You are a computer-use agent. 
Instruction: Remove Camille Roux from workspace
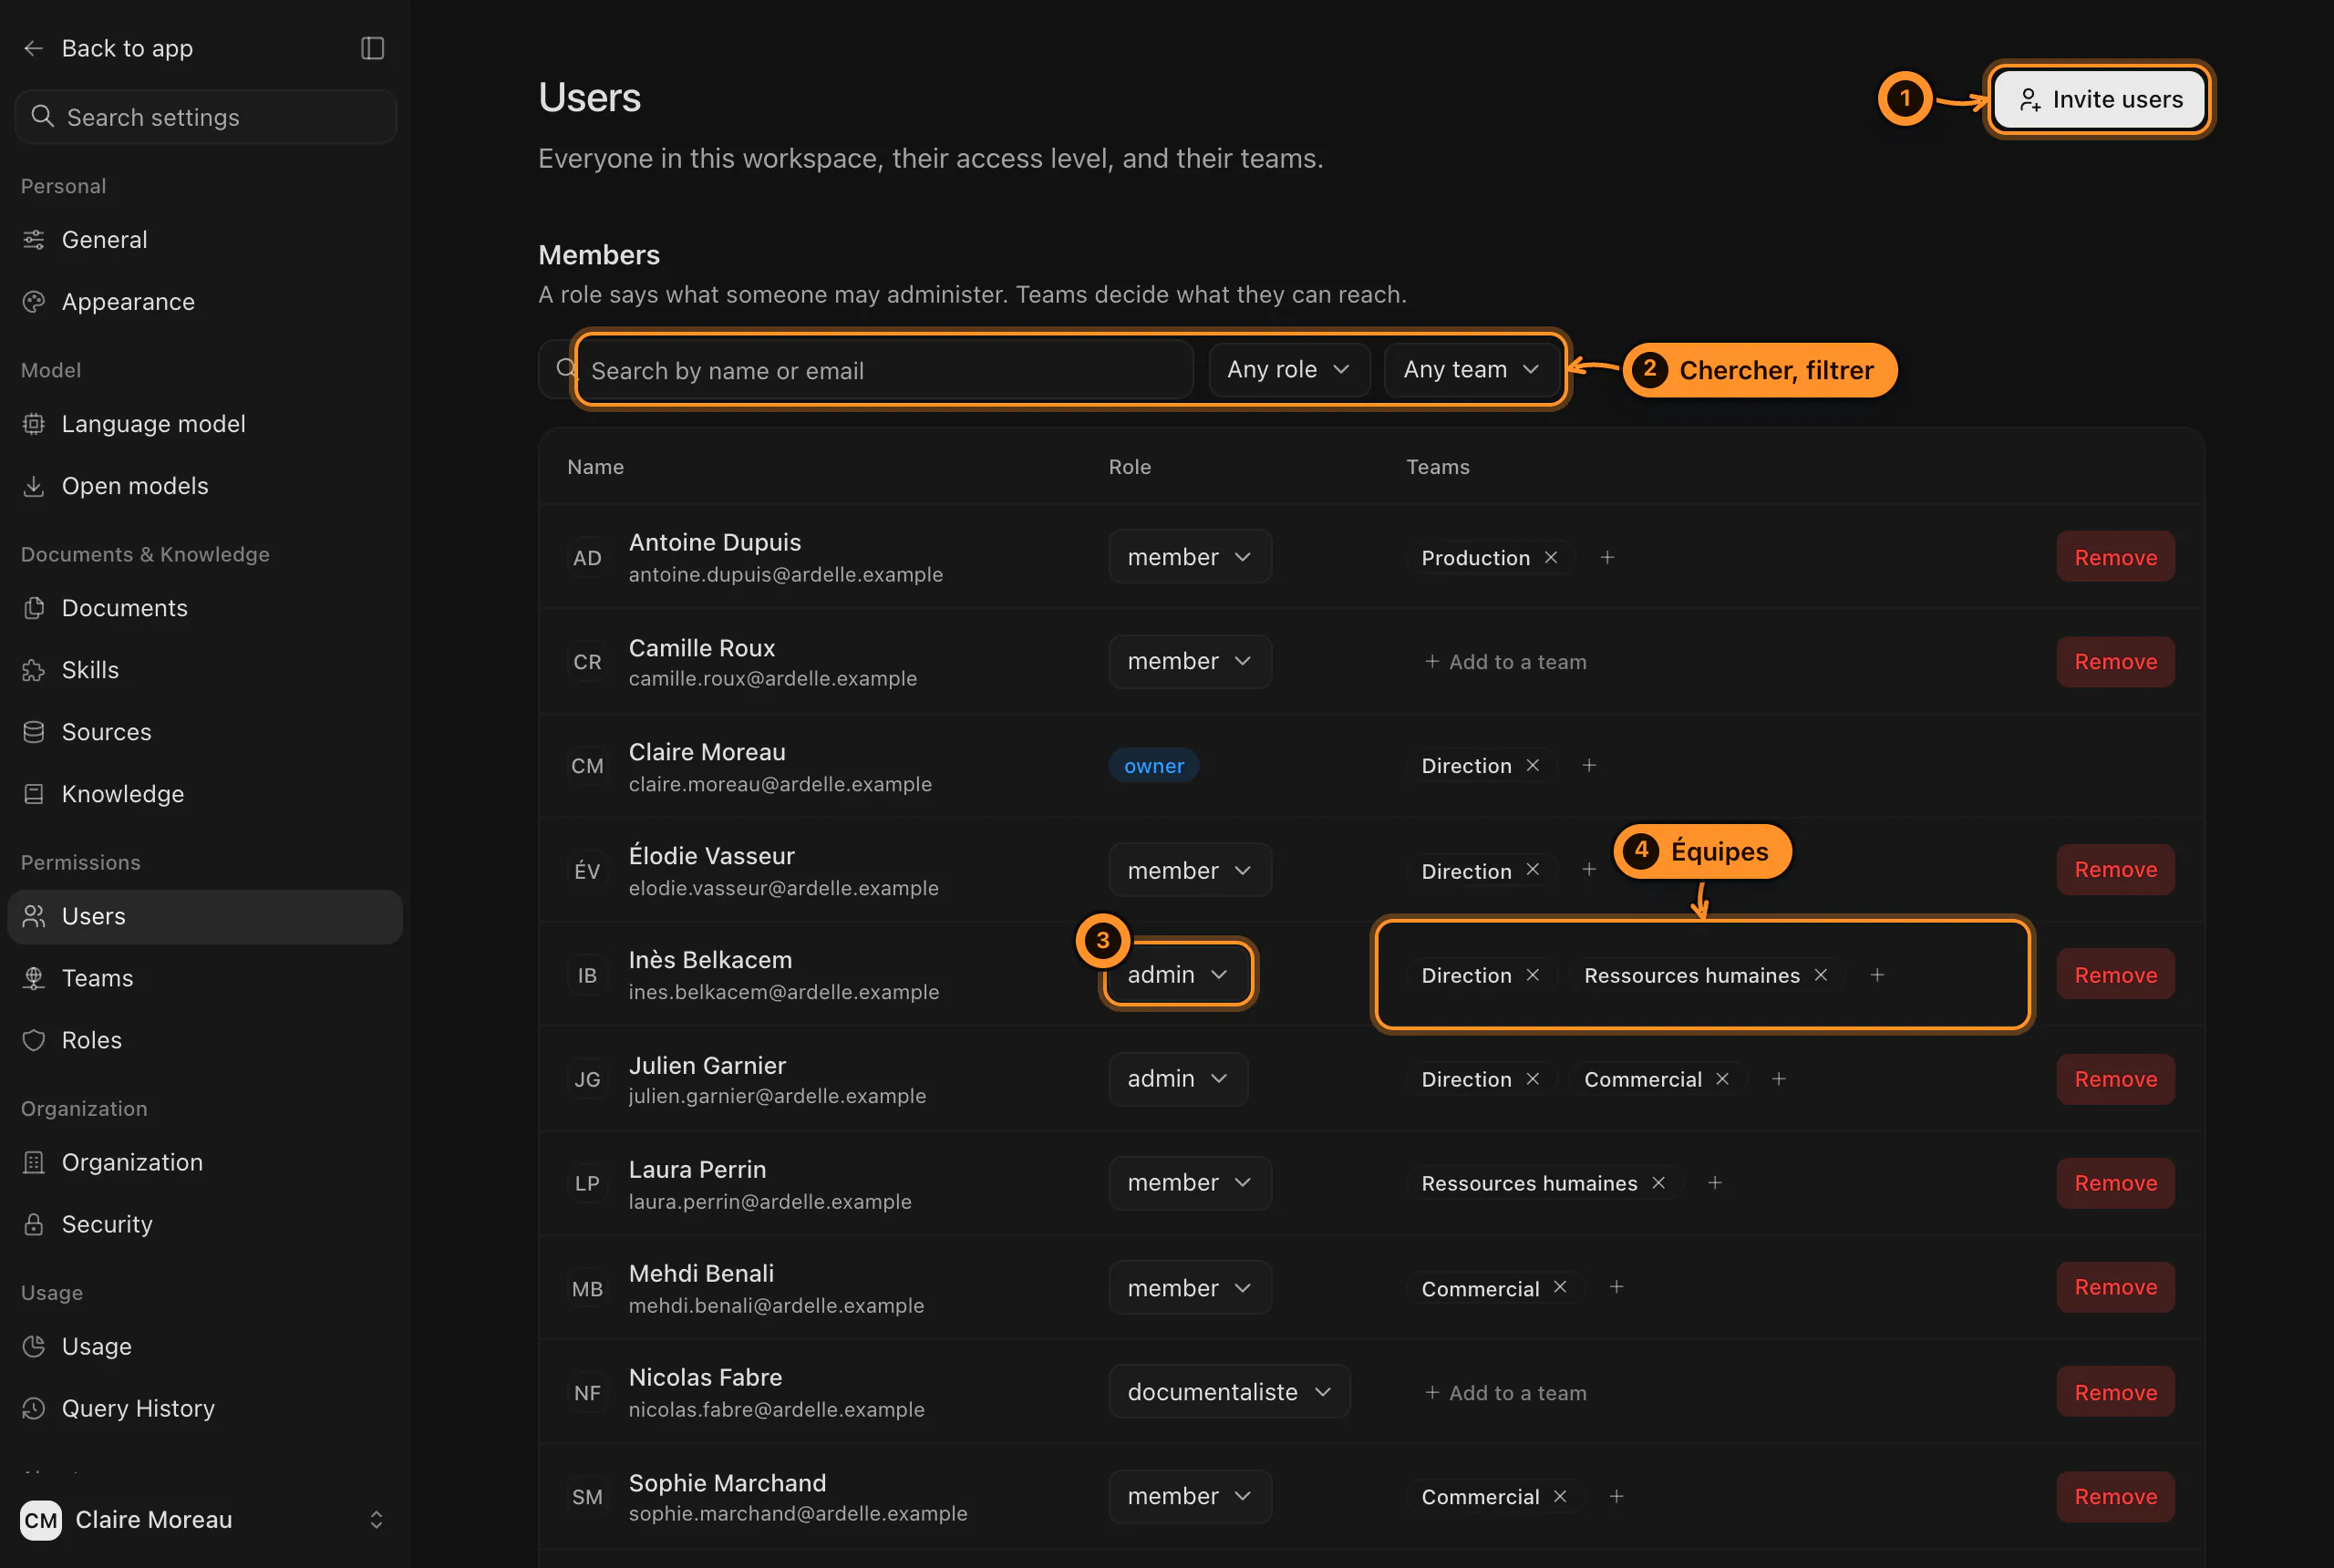tap(2115, 661)
